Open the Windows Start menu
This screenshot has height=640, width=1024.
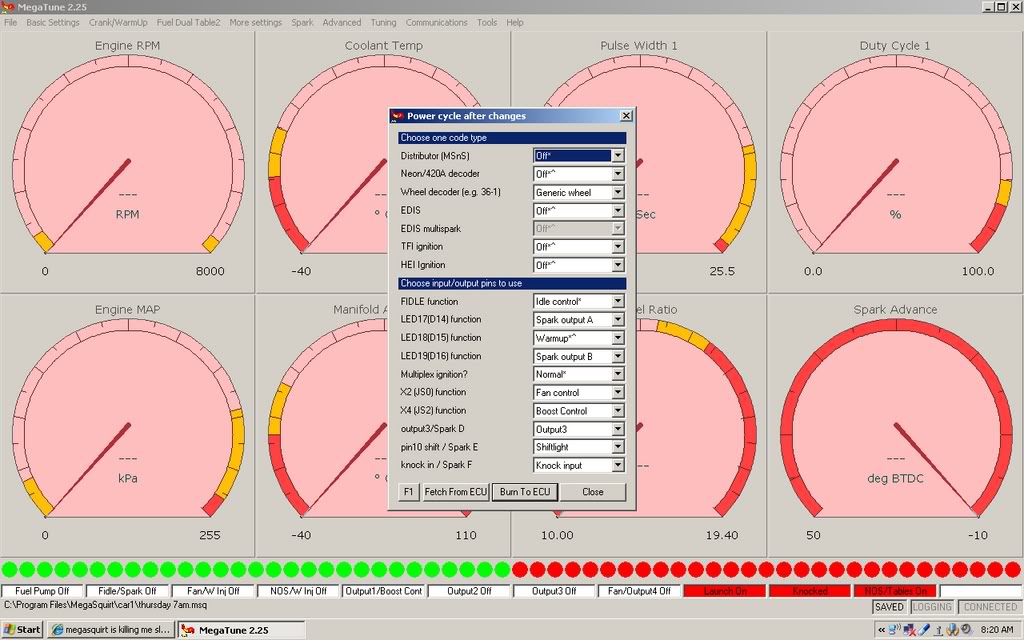(22, 629)
